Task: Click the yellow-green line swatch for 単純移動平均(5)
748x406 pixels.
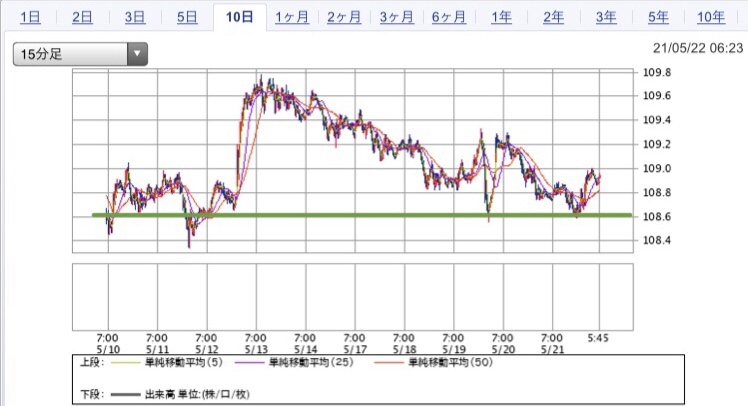Action: (125, 363)
